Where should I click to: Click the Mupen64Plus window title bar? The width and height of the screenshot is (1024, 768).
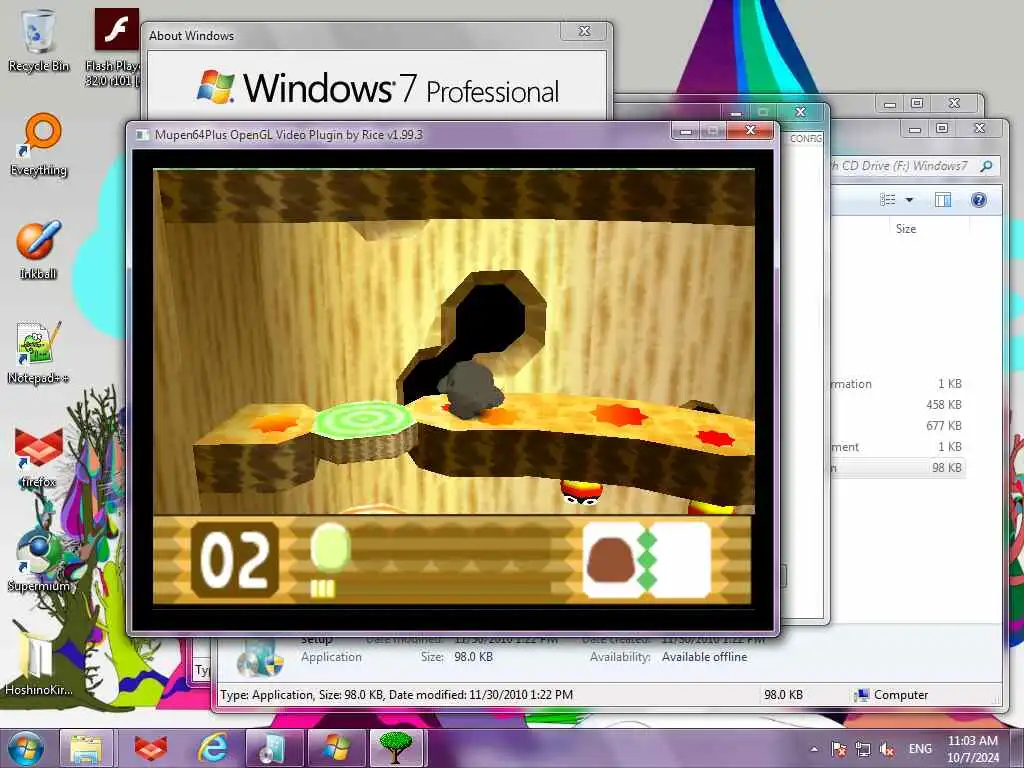(405, 135)
